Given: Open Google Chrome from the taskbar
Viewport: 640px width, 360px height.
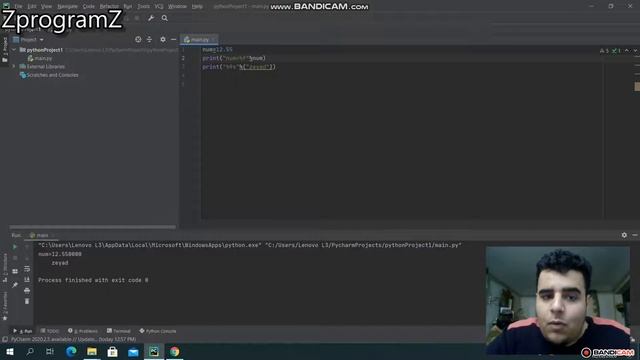Looking at the screenshot, I should [x=175, y=351].
